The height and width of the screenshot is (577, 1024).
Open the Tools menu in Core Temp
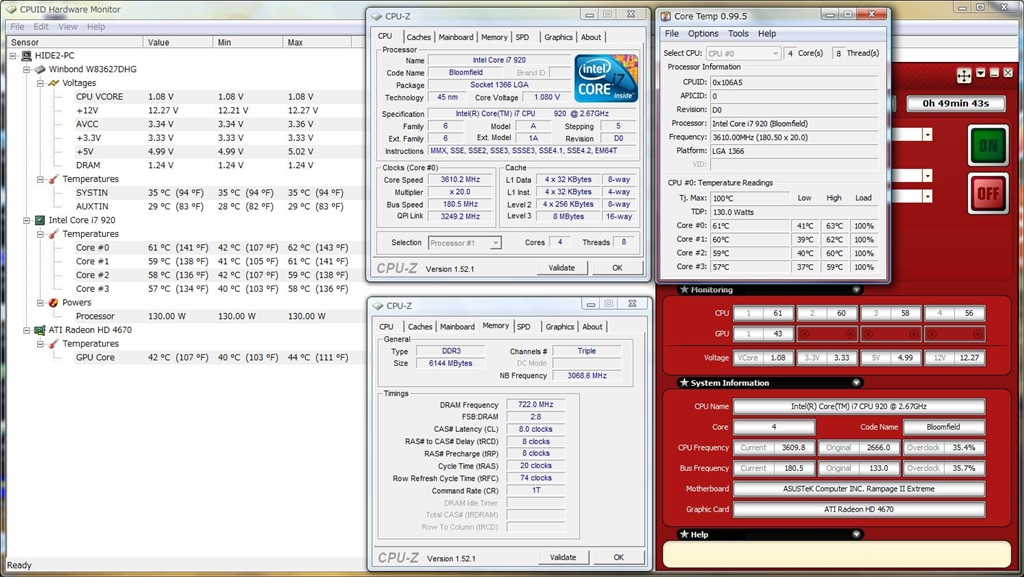(738, 34)
